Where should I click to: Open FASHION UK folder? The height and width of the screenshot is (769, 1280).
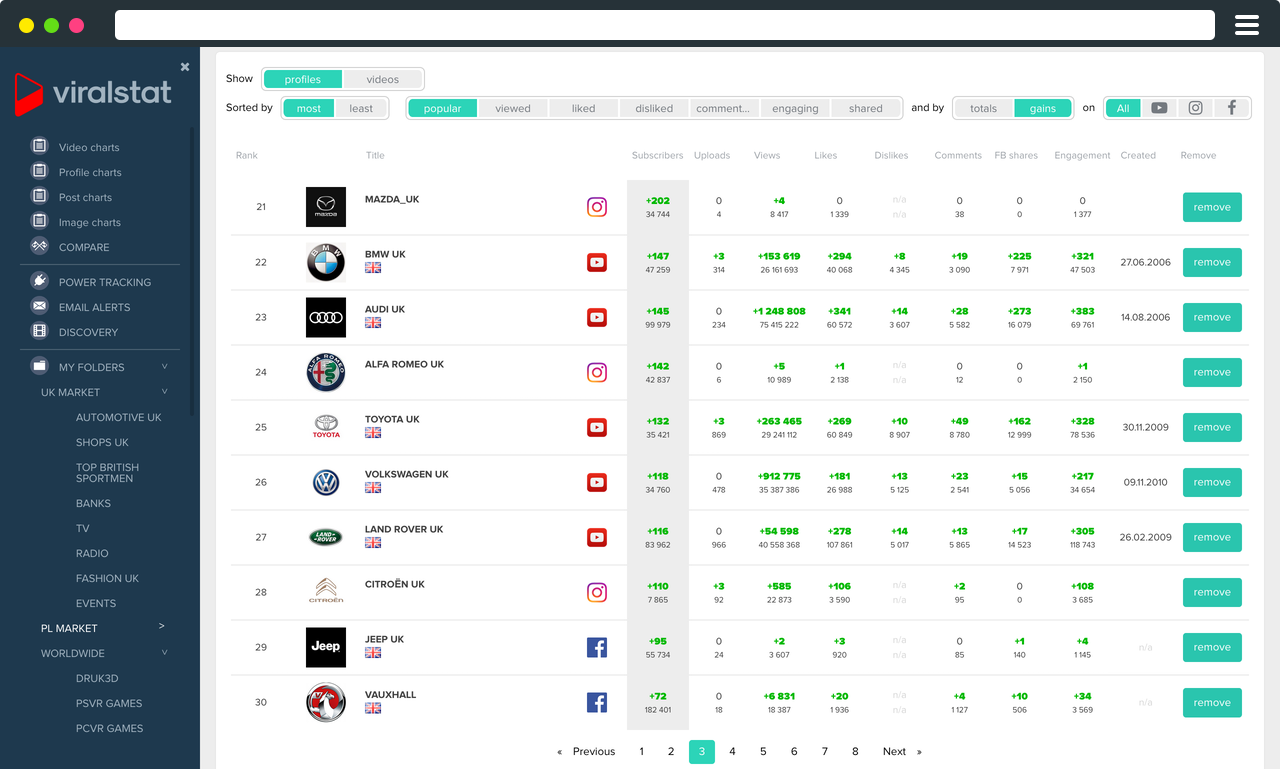[x=107, y=578]
